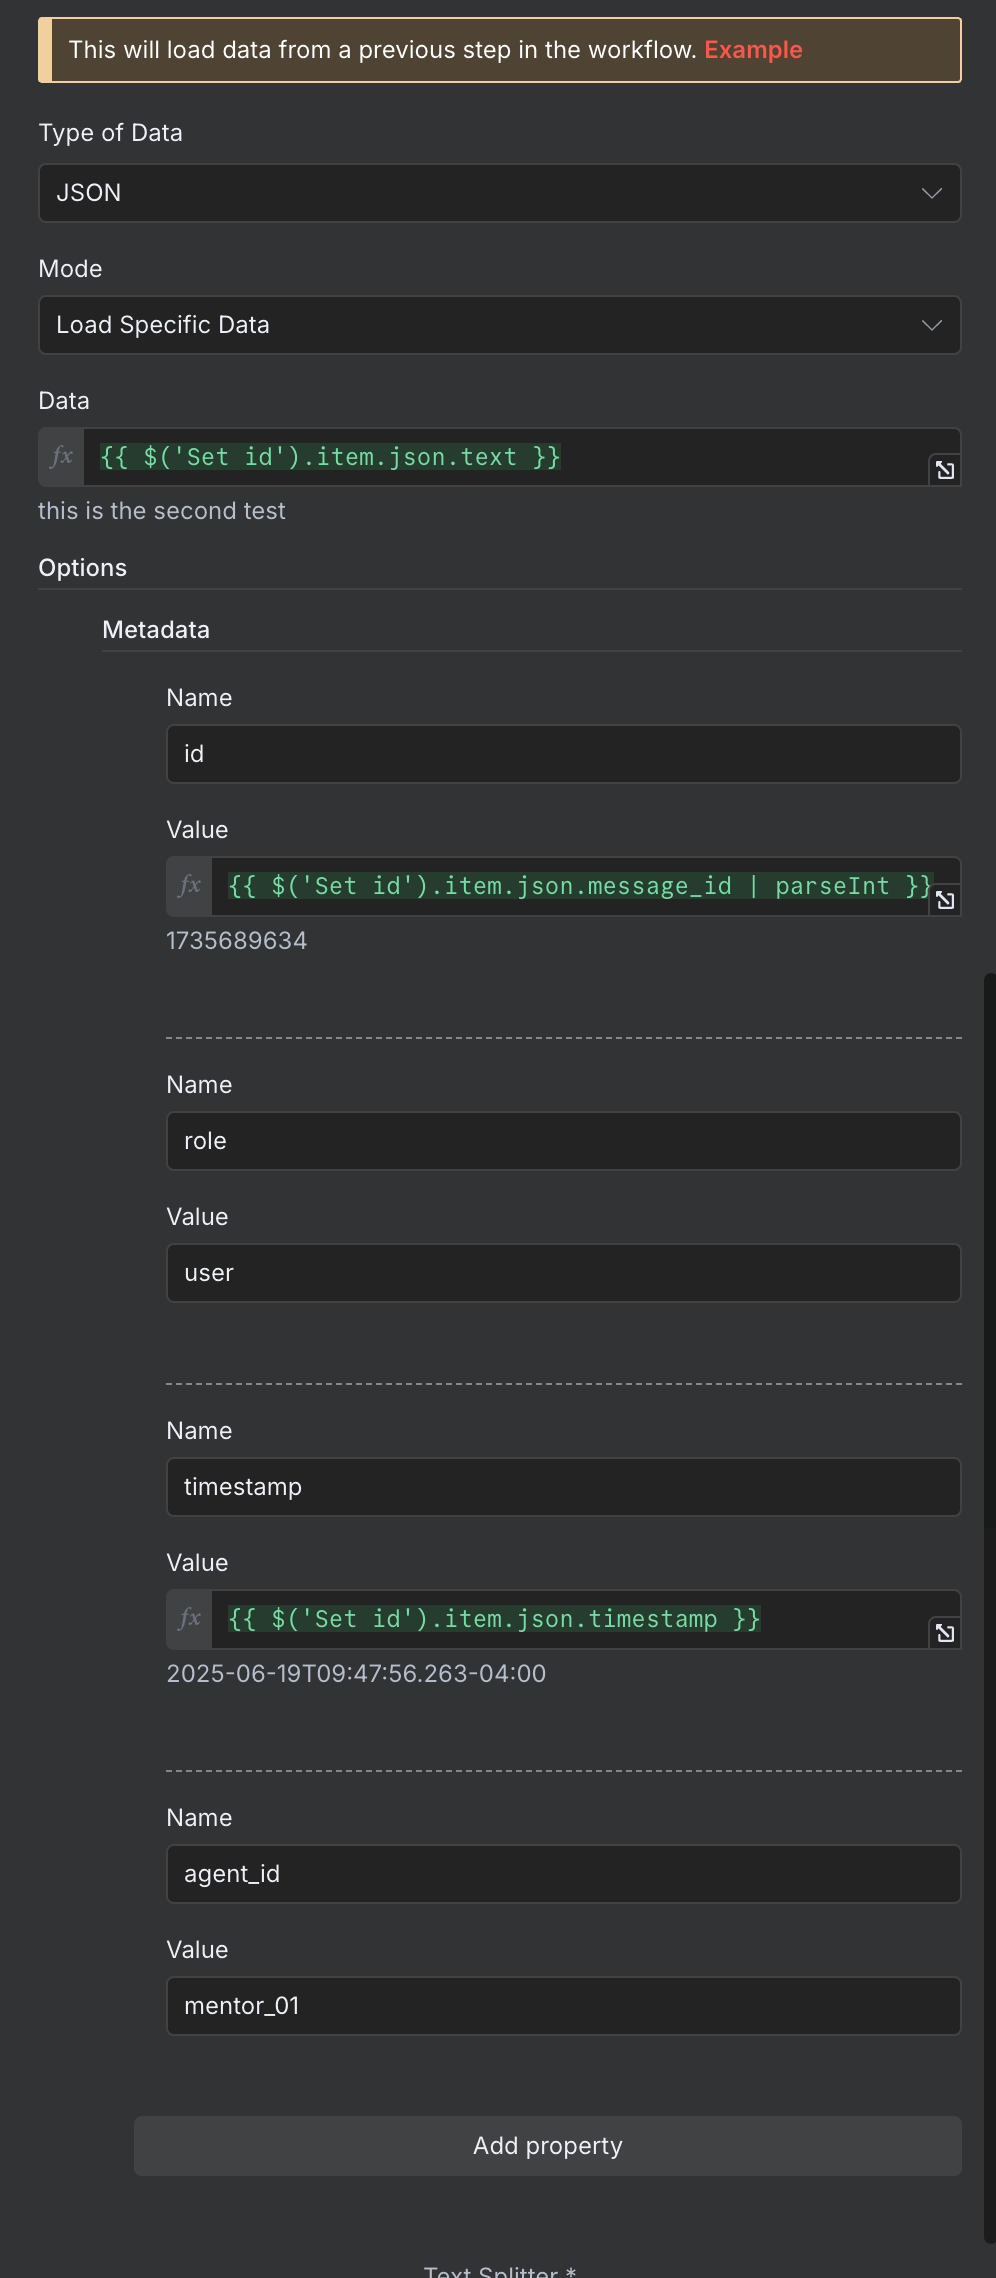996x2278 pixels.
Task: Open expression editor for timestamp value
Action: [945, 1633]
